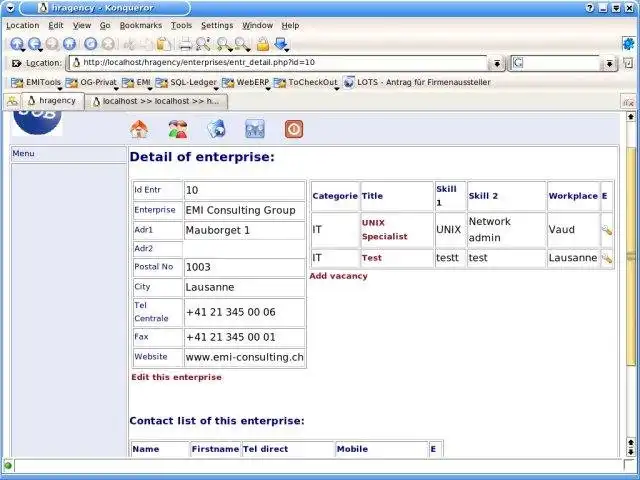Screen dimensions: 640x480
Task: Click the title bar help question mark
Action: coord(590,8)
